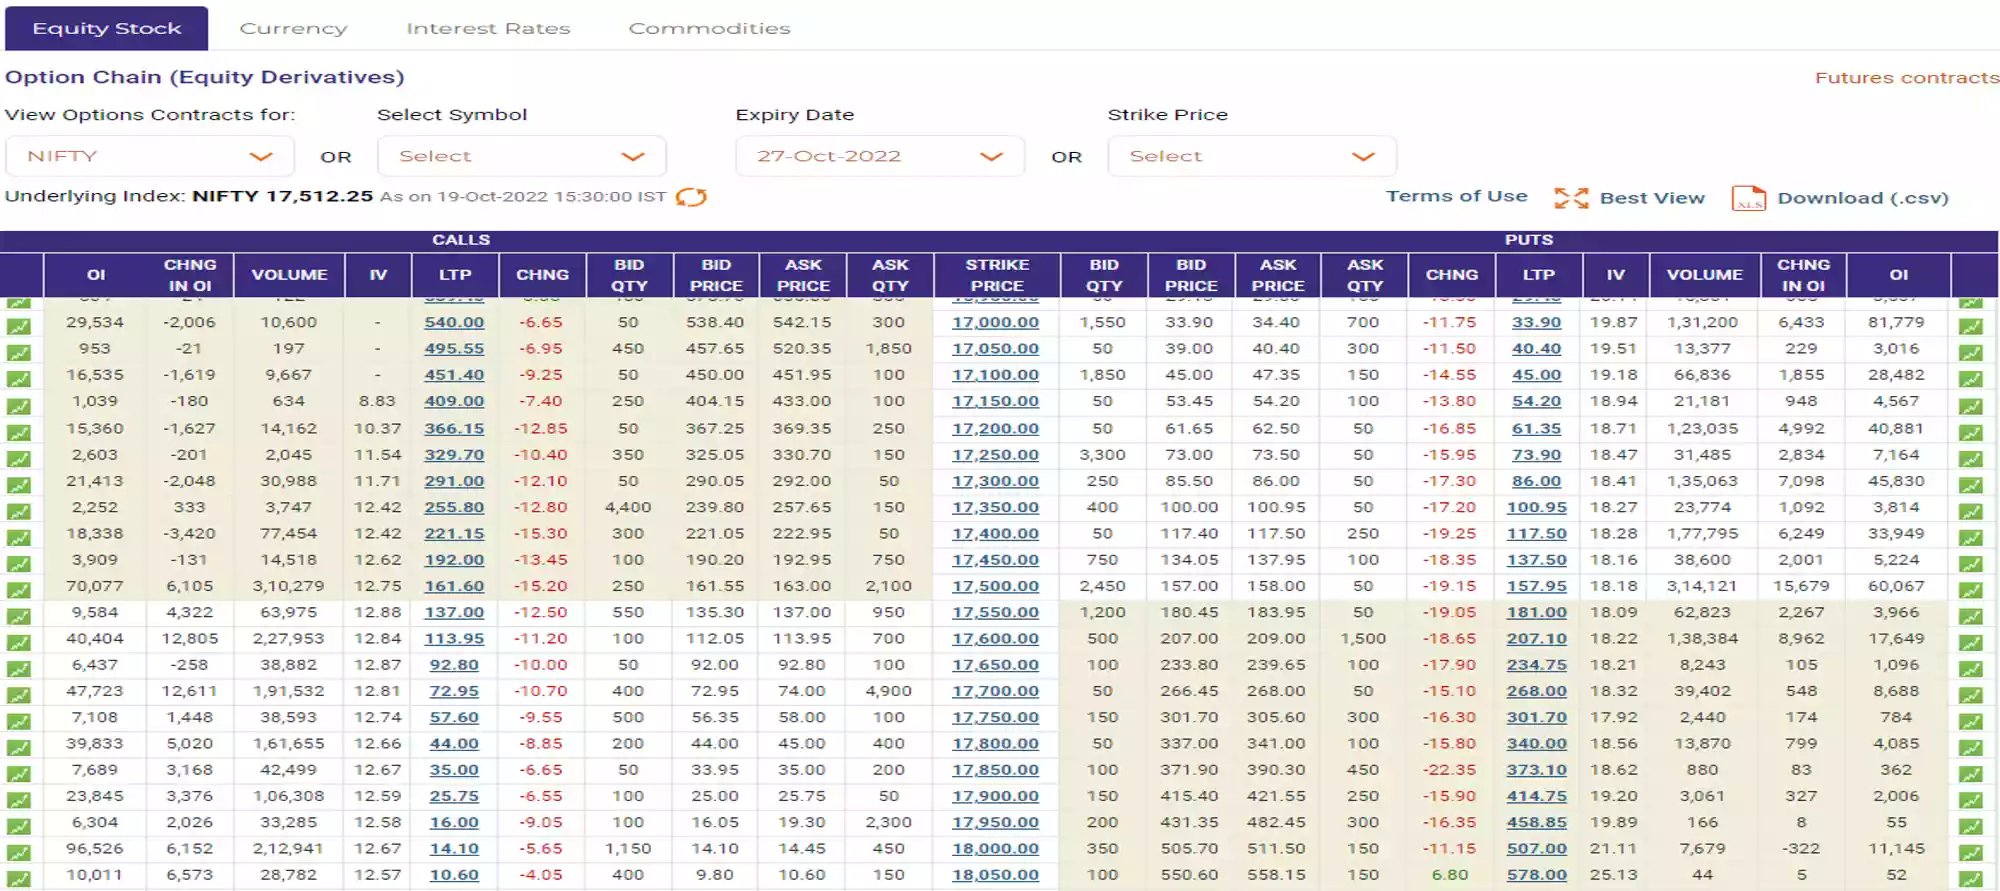Open puts LTP 268.00 link
This screenshot has height=891, width=2000.
pyautogui.click(x=1537, y=691)
